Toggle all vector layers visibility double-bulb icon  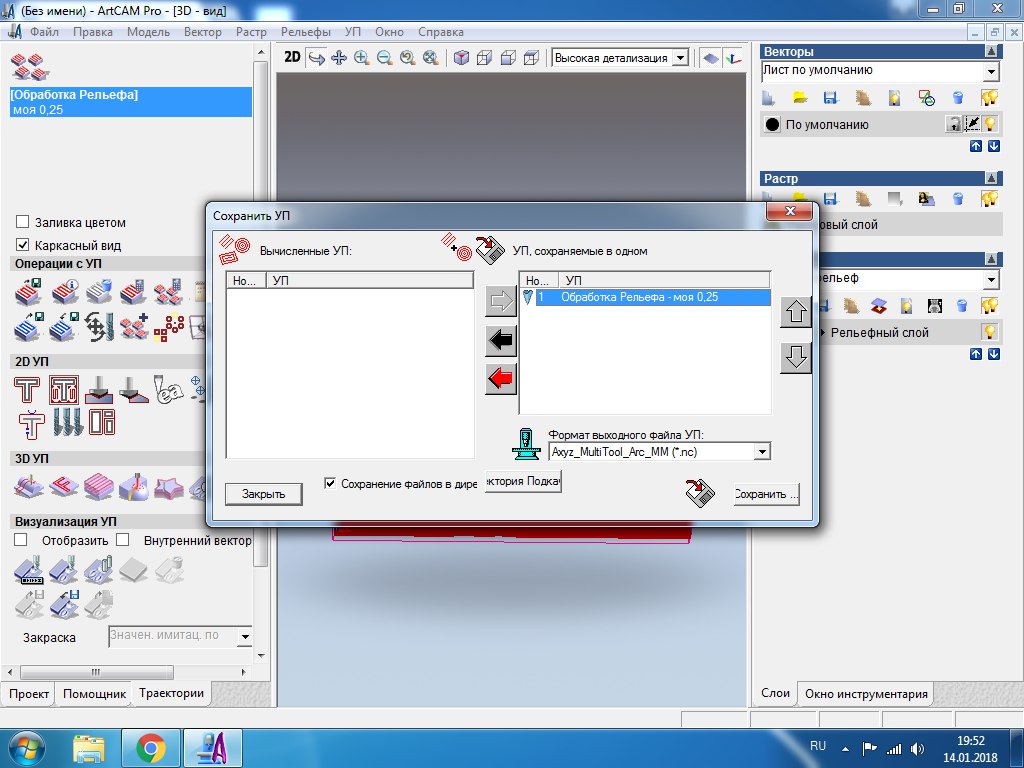989,98
